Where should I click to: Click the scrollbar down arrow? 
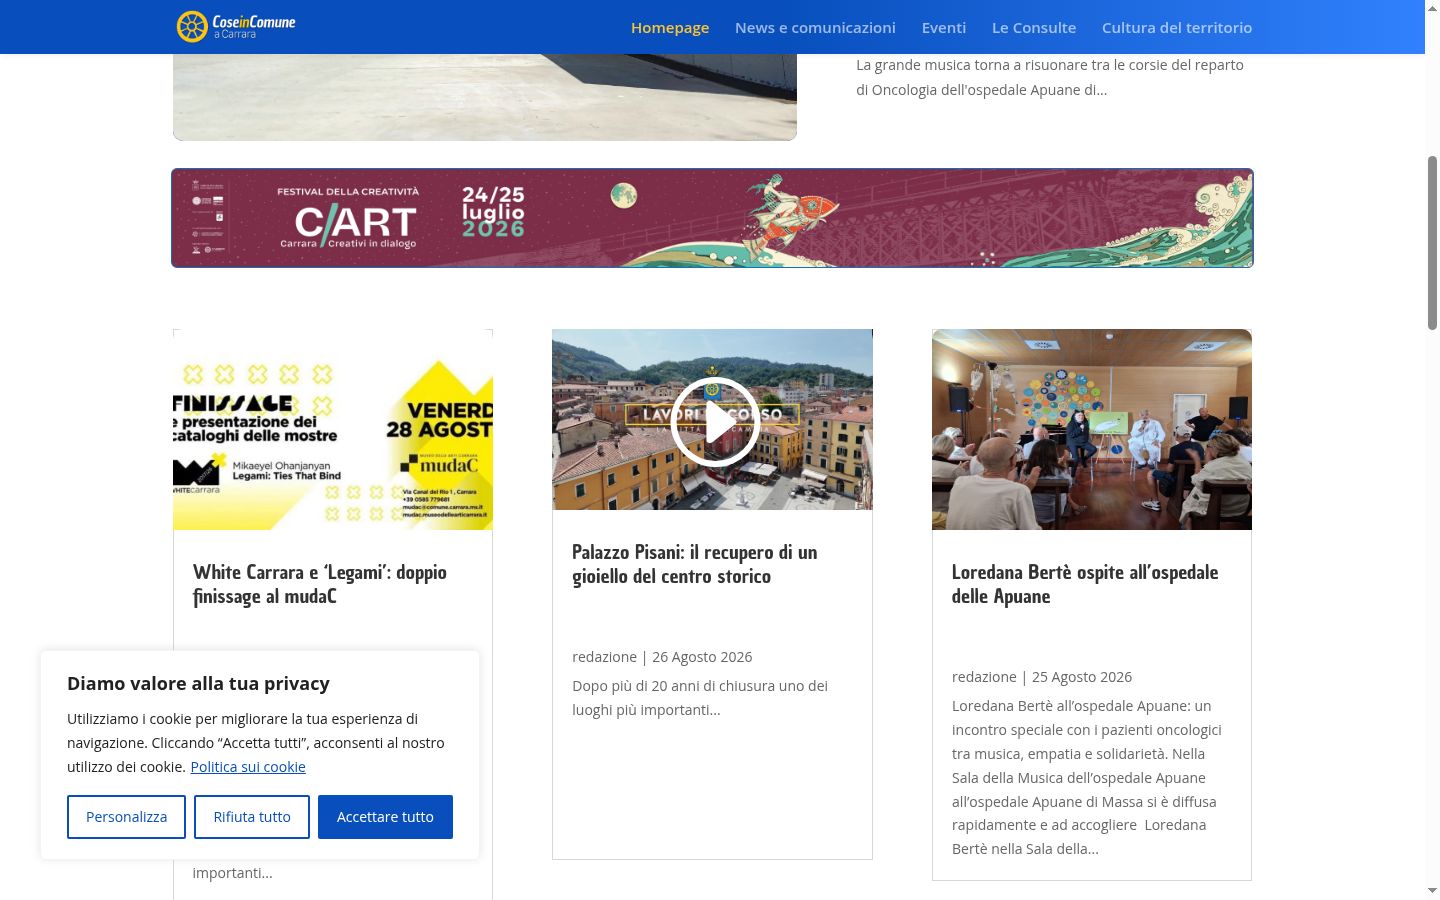pyautogui.click(x=1432, y=890)
